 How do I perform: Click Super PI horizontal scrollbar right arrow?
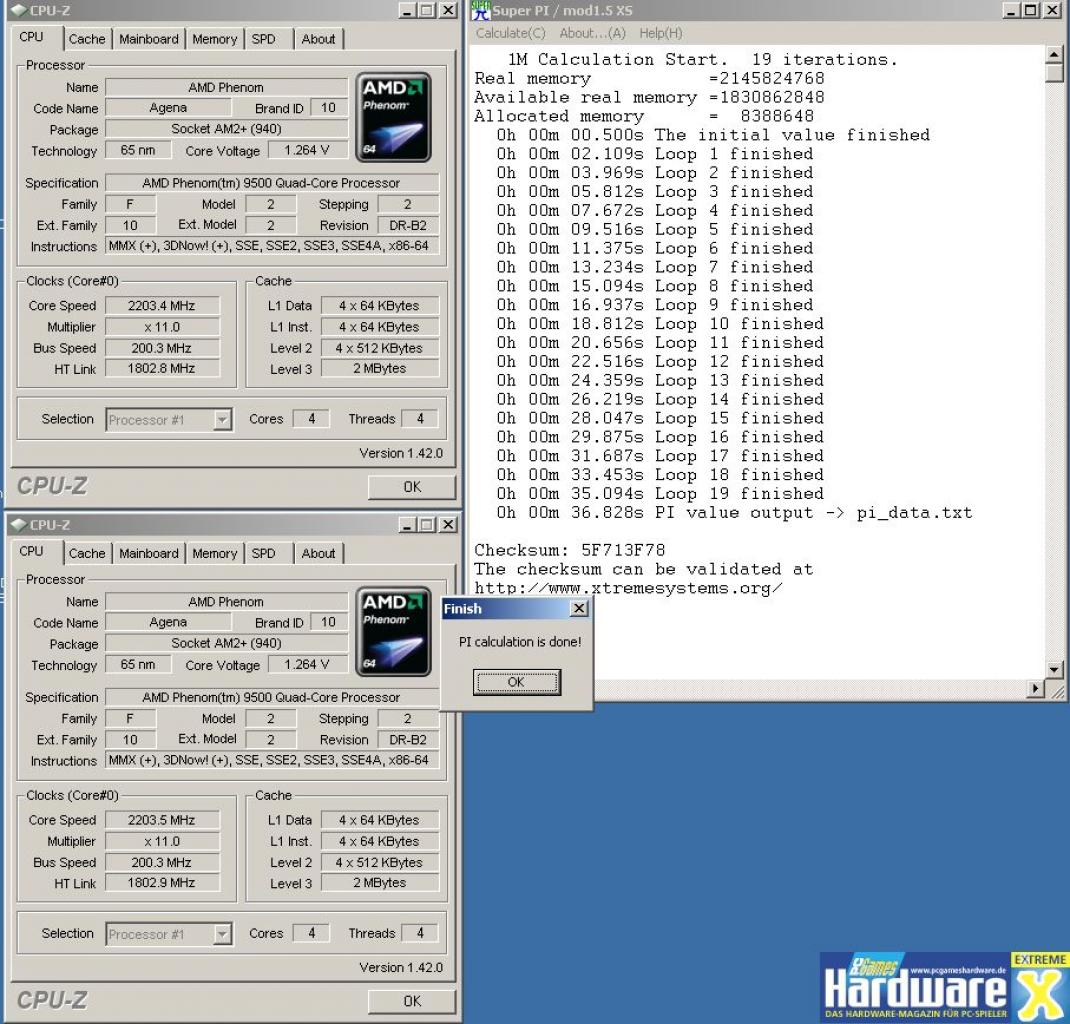click(1035, 689)
